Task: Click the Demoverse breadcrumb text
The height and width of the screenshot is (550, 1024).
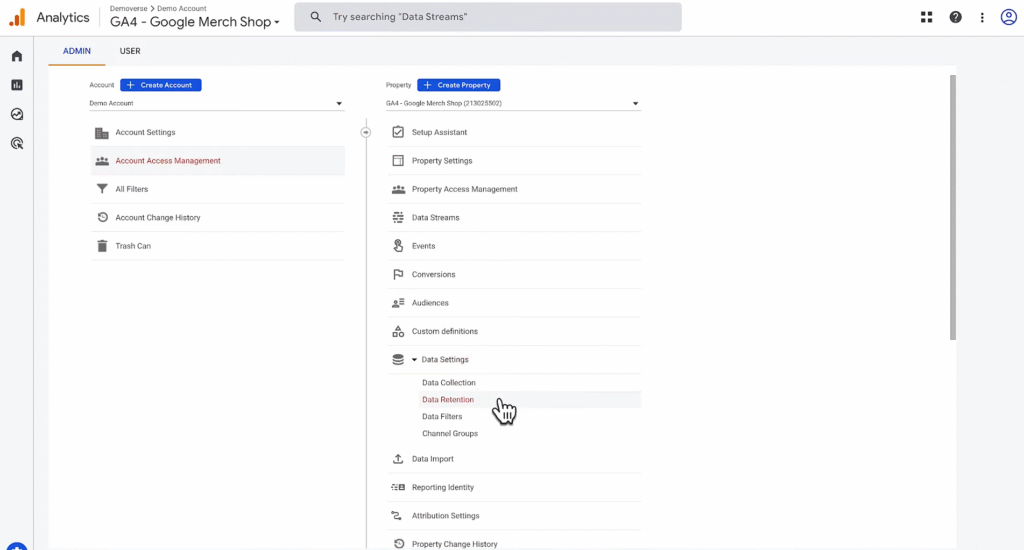Action: 129,8
